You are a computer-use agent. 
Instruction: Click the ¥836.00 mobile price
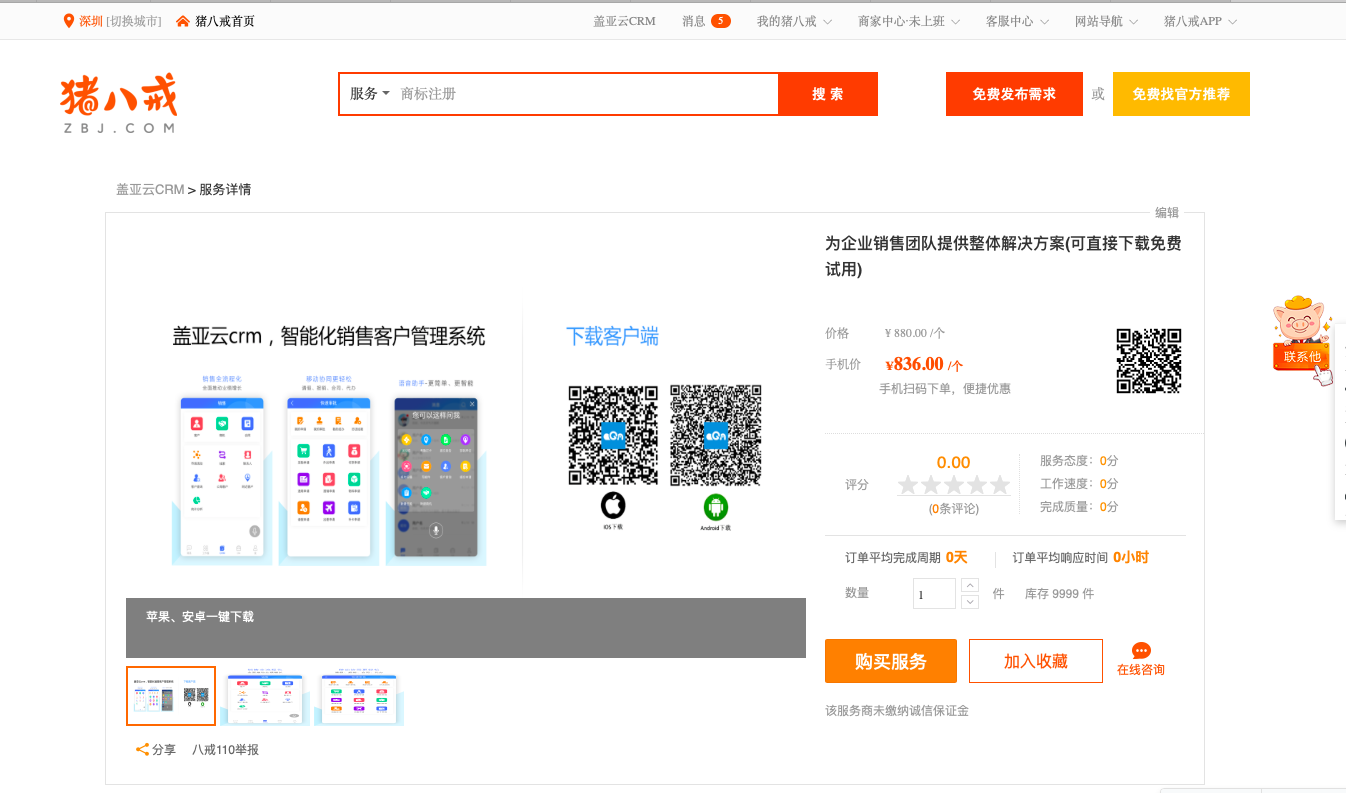924,364
